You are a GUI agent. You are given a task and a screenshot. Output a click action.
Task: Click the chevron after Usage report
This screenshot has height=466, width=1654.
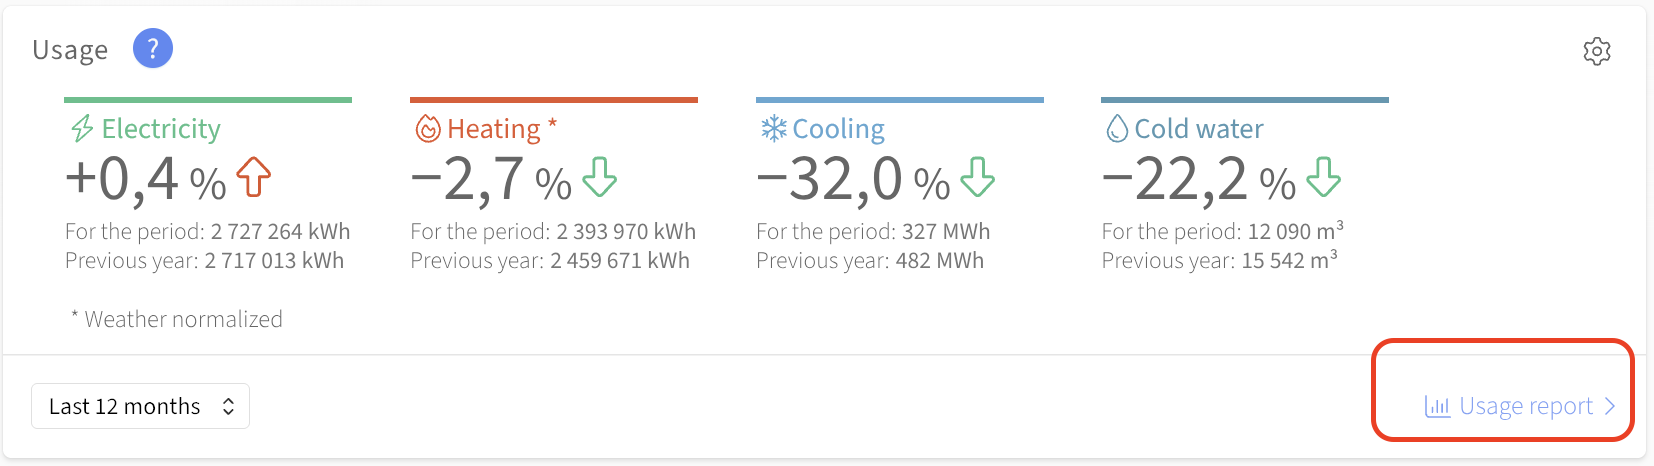tap(1609, 406)
